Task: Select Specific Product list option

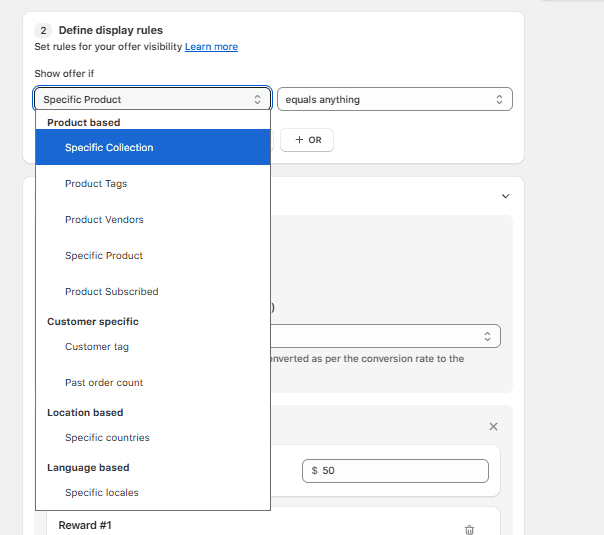Action: (153, 255)
